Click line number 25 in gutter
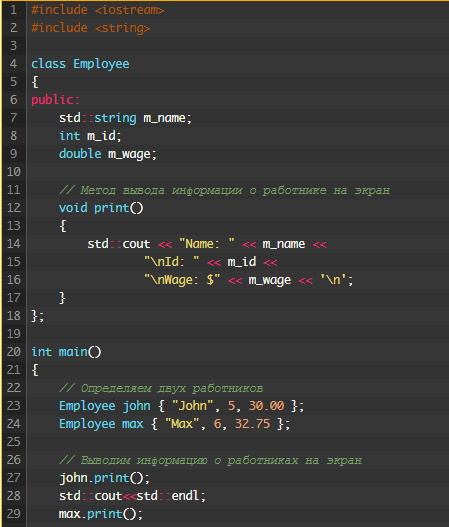The image size is (449, 527). coord(14,442)
